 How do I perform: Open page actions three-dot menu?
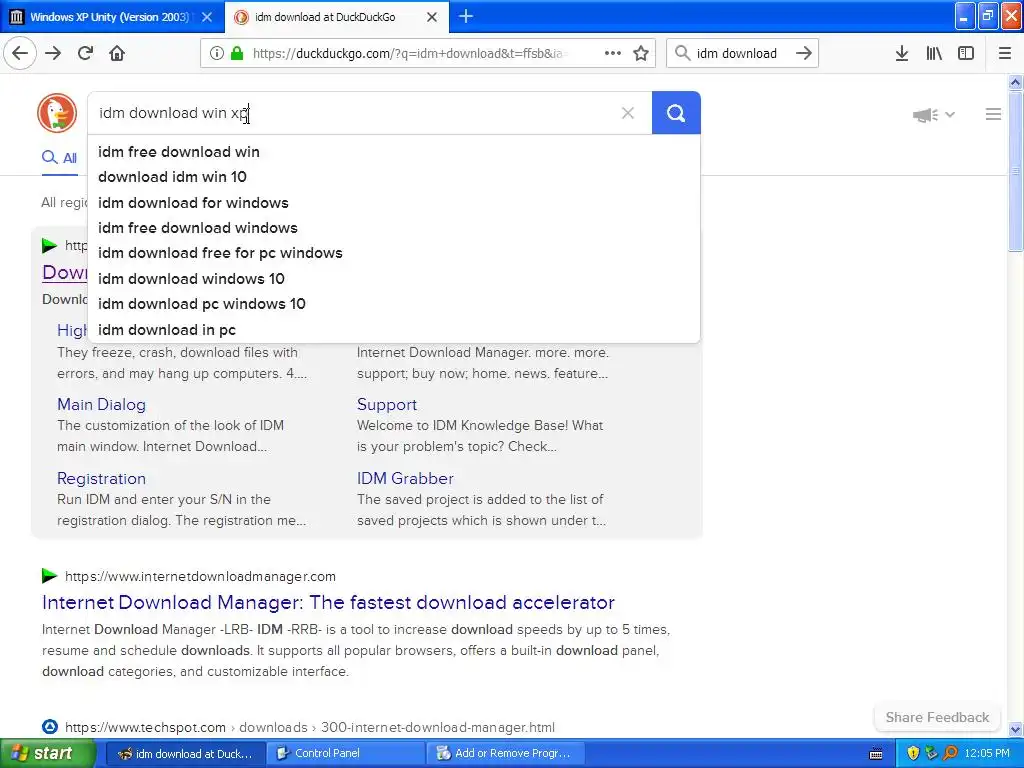613,53
